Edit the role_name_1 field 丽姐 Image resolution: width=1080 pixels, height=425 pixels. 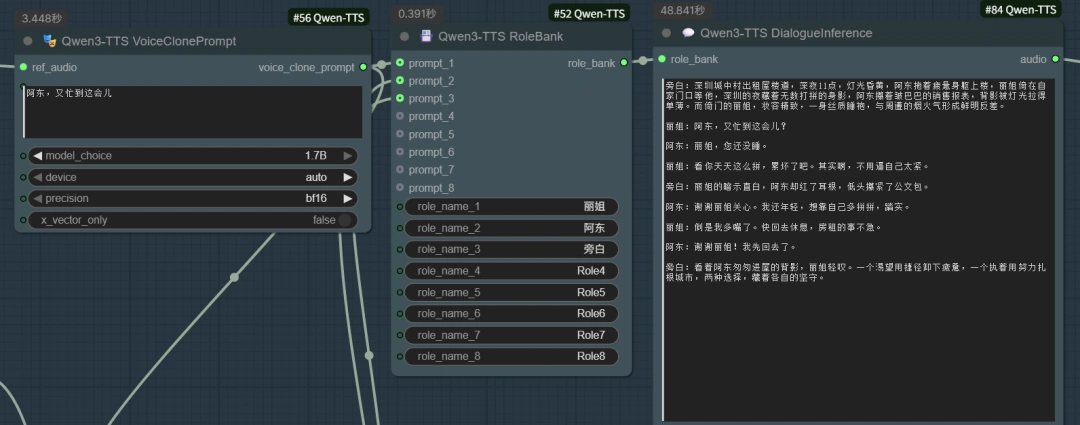point(512,207)
